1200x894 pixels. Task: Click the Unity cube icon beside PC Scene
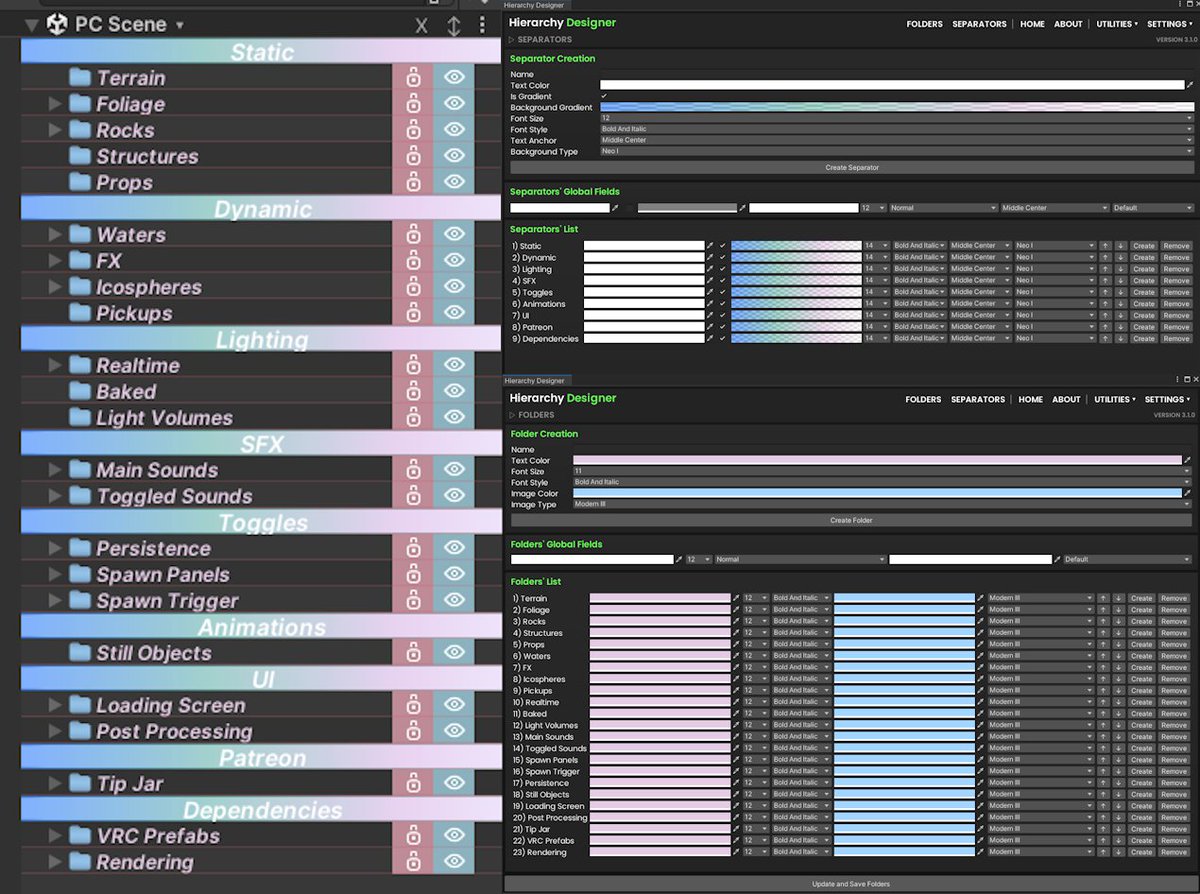click(x=57, y=25)
